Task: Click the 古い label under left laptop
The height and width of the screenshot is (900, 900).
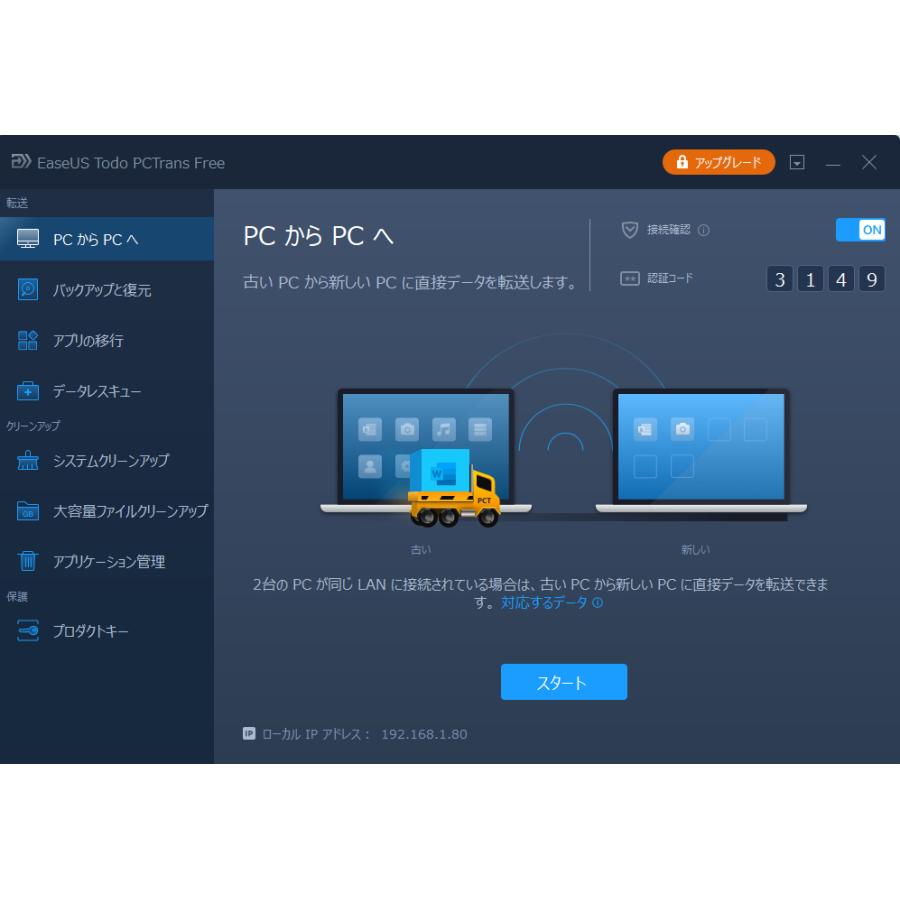Action: pos(421,549)
